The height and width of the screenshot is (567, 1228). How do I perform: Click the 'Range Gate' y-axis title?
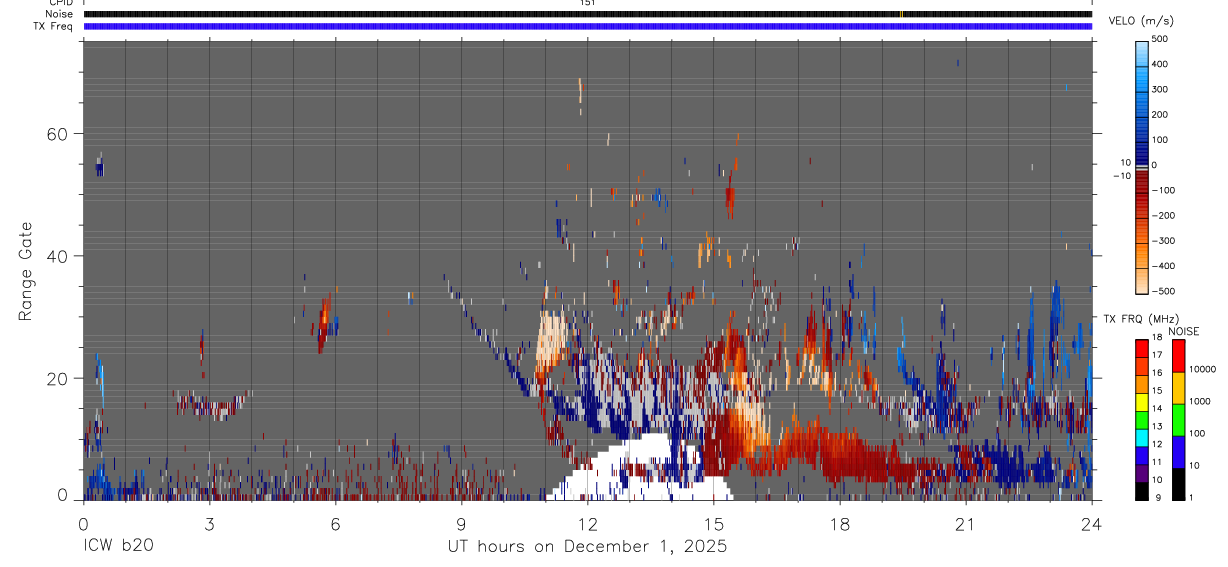(x=26, y=271)
